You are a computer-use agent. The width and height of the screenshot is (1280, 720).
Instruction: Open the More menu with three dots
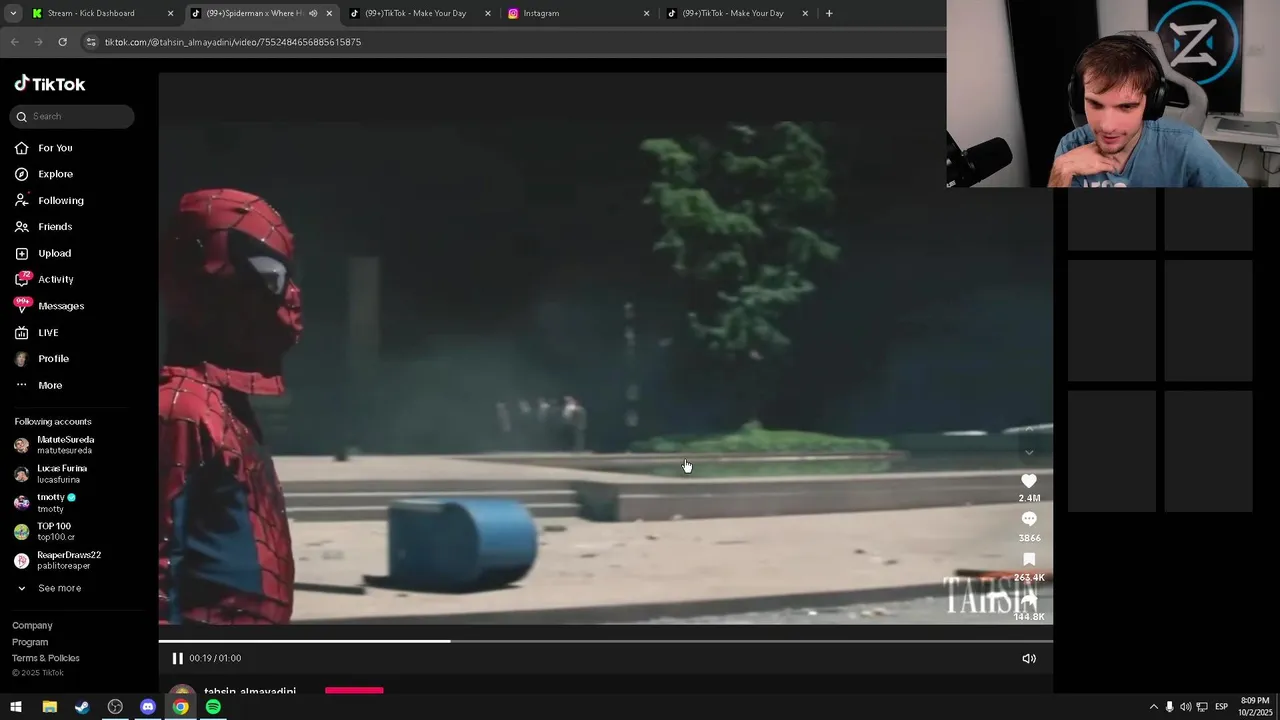click(x=50, y=385)
